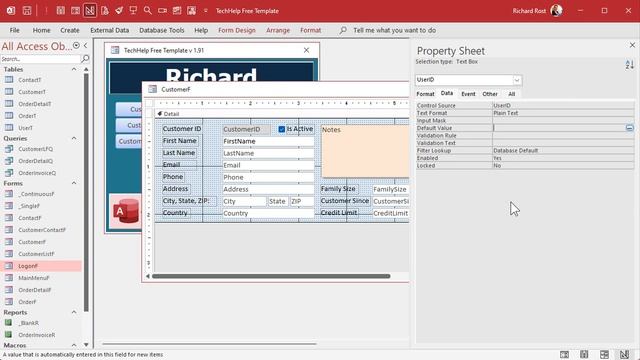Click the build button beside Default Value

[x=630, y=128]
